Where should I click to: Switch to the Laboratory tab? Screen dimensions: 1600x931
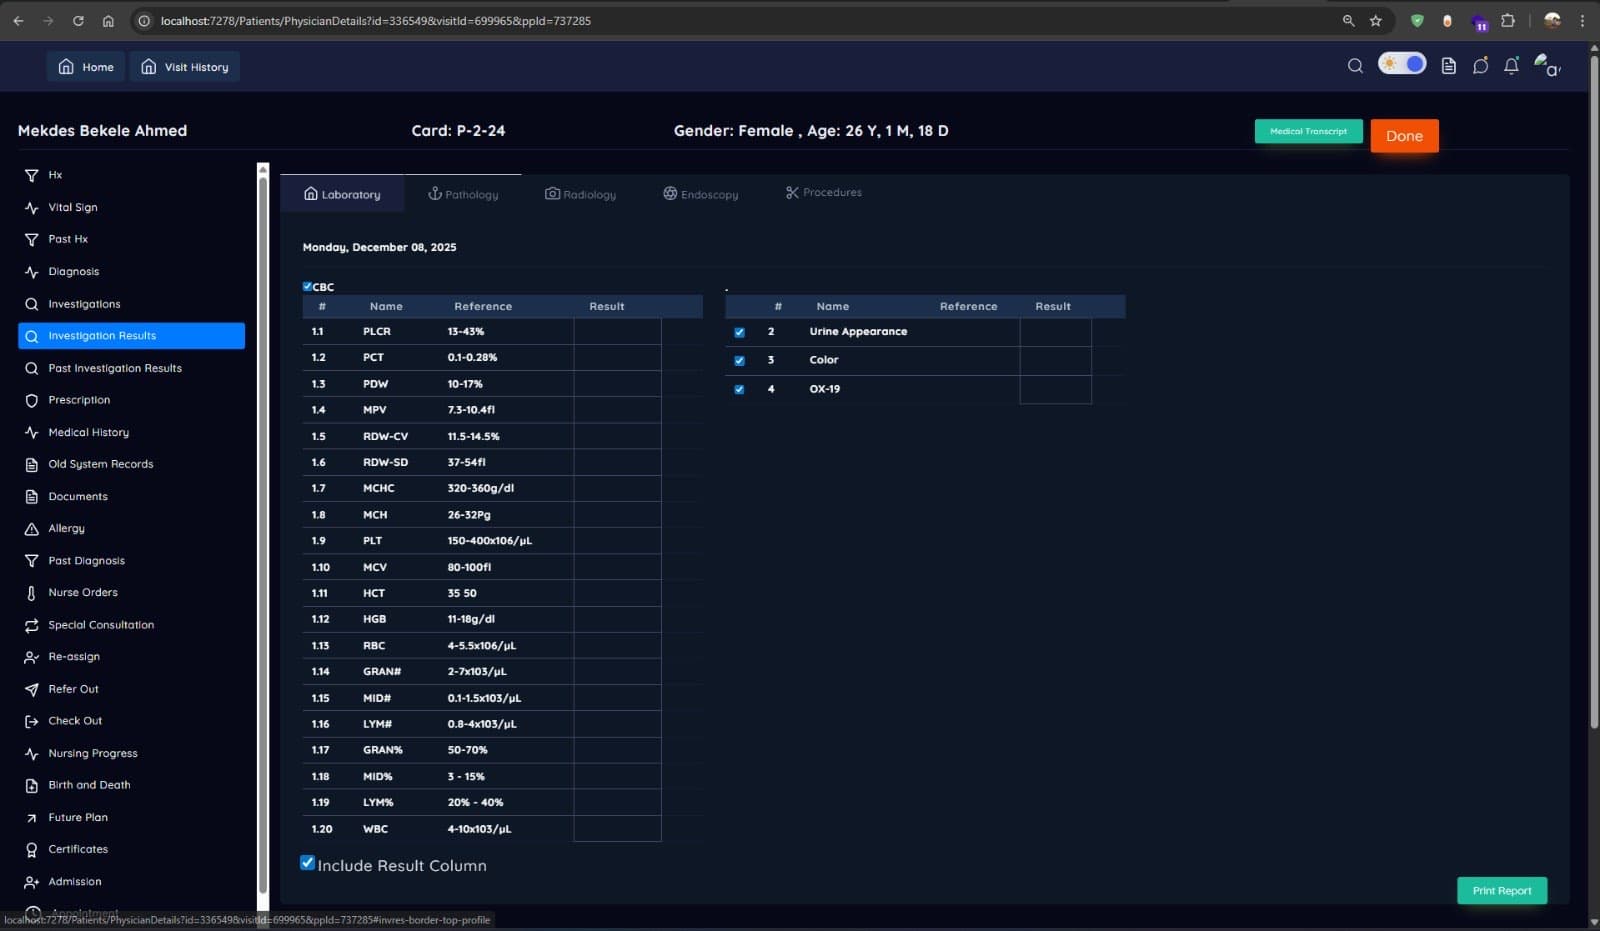(x=342, y=194)
